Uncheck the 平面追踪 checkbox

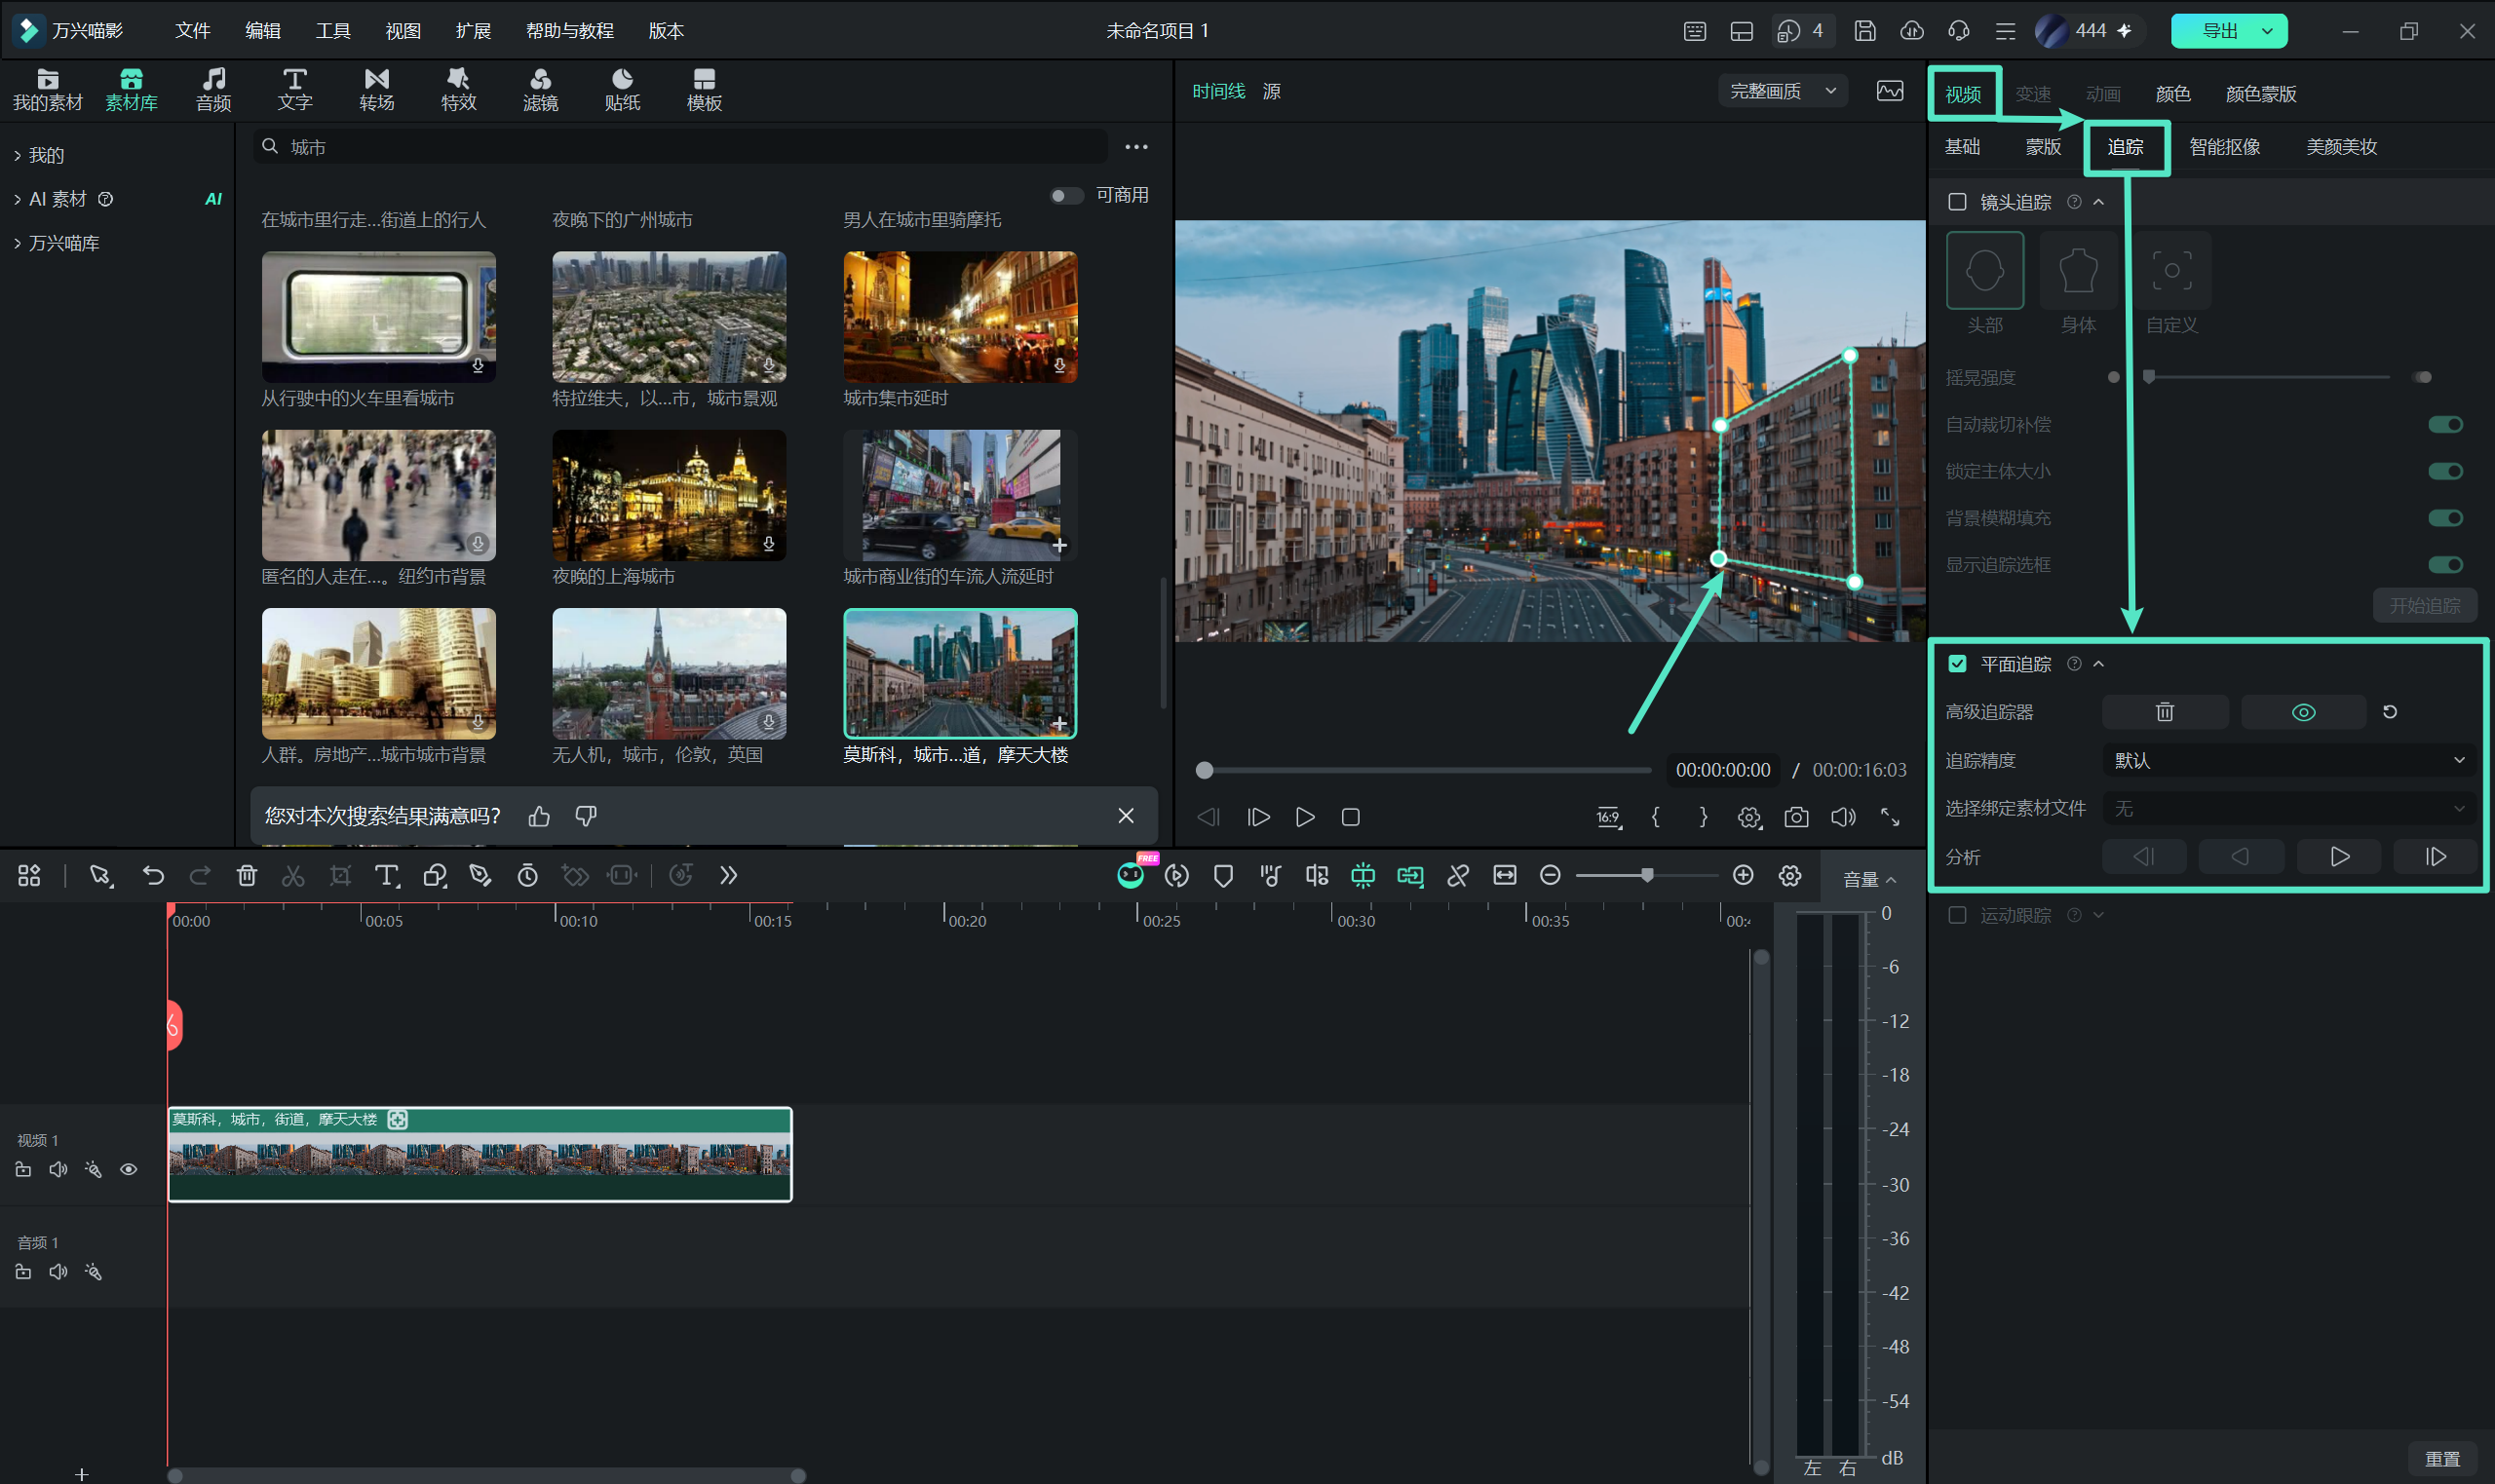(1957, 664)
